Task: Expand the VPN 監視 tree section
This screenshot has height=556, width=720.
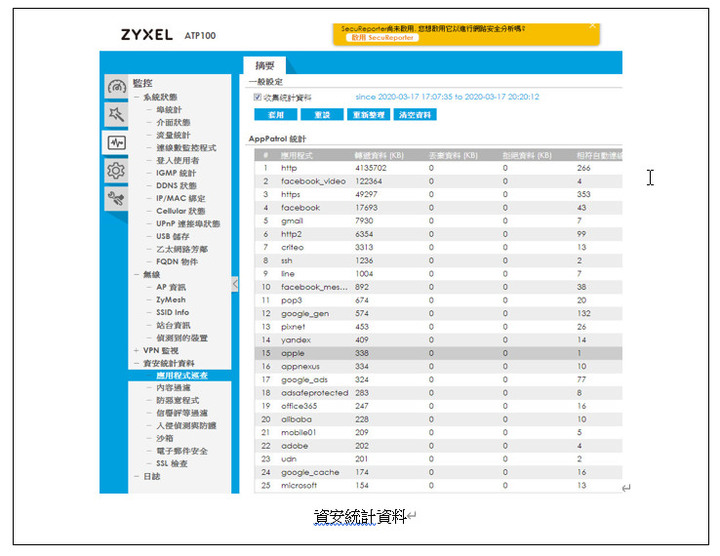Action: (136, 350)
